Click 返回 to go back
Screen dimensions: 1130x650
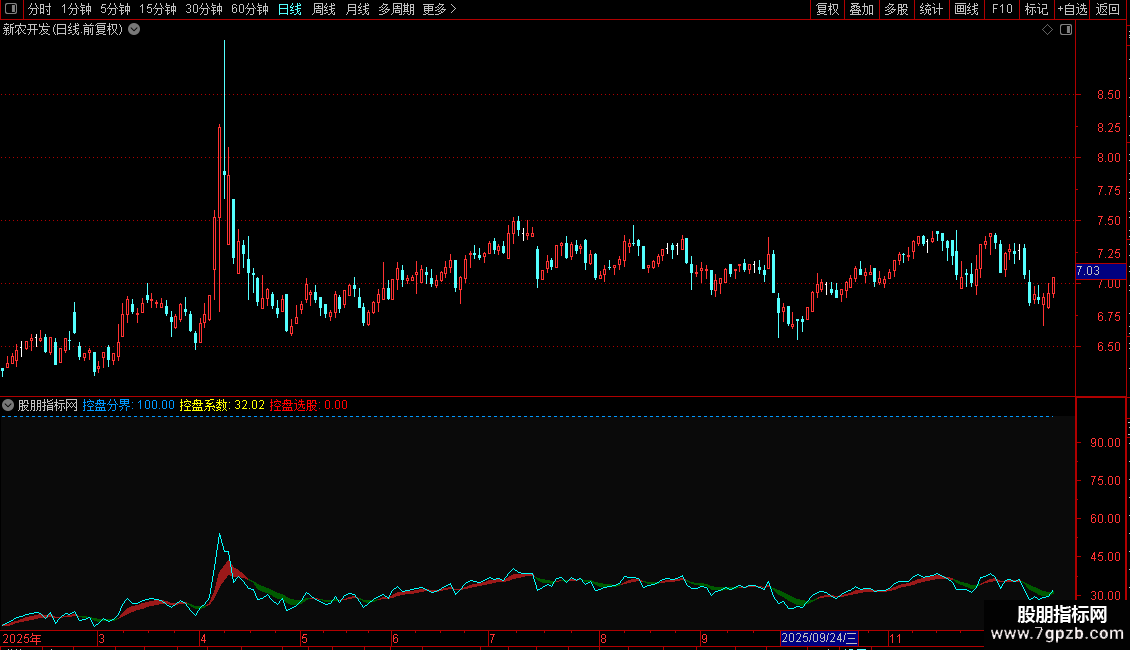[x=1108, y=9]
